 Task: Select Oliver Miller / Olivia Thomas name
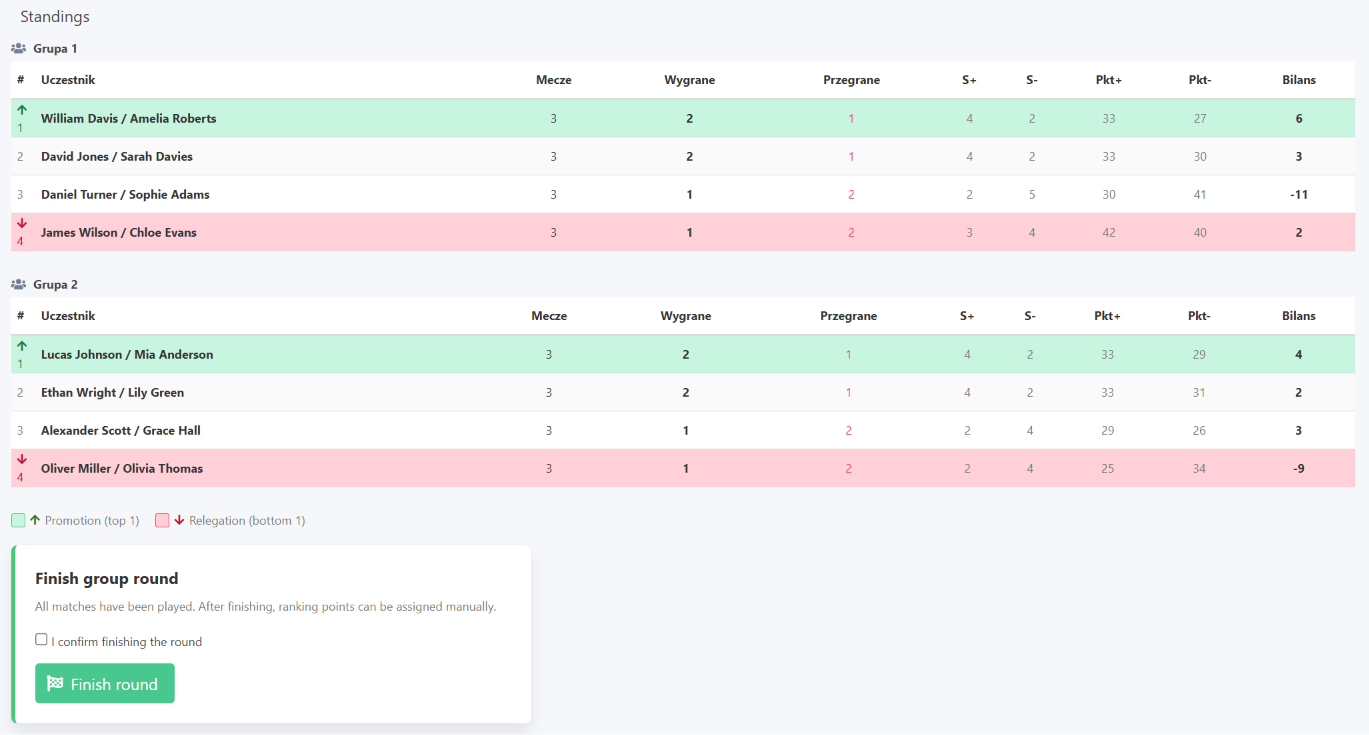pos(122,468)
